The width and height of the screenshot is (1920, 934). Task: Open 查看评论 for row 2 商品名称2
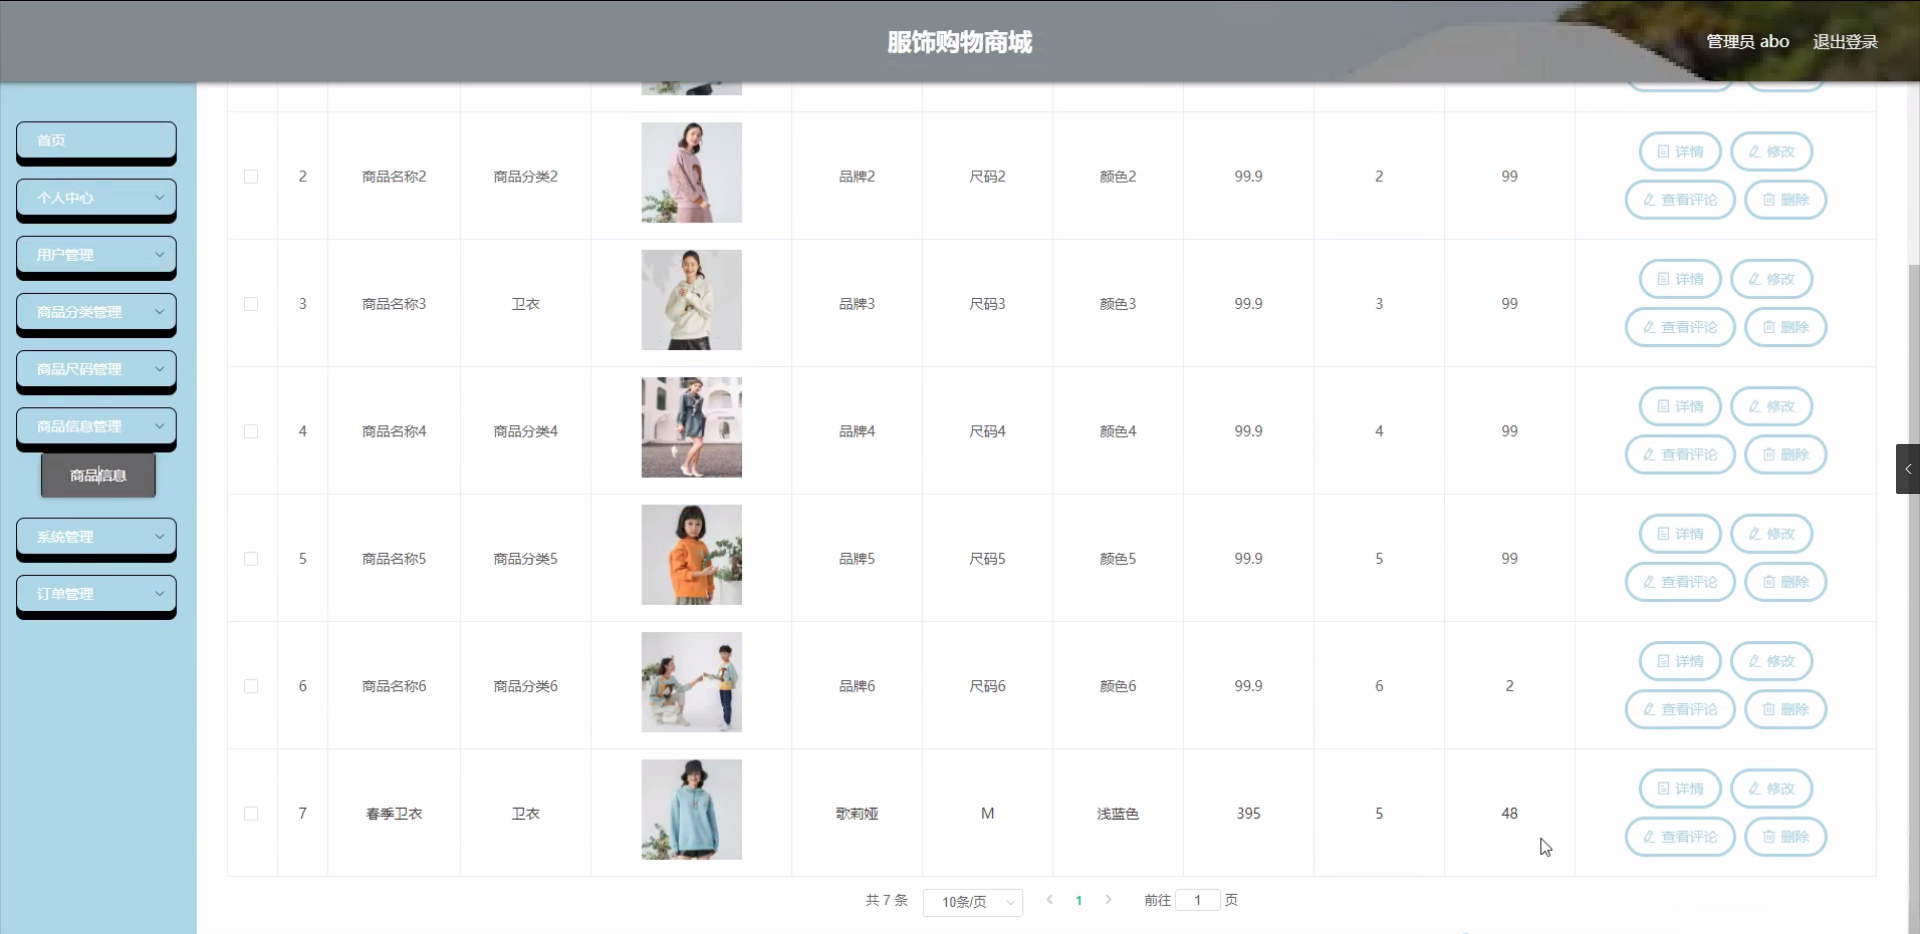(1680, 200)
